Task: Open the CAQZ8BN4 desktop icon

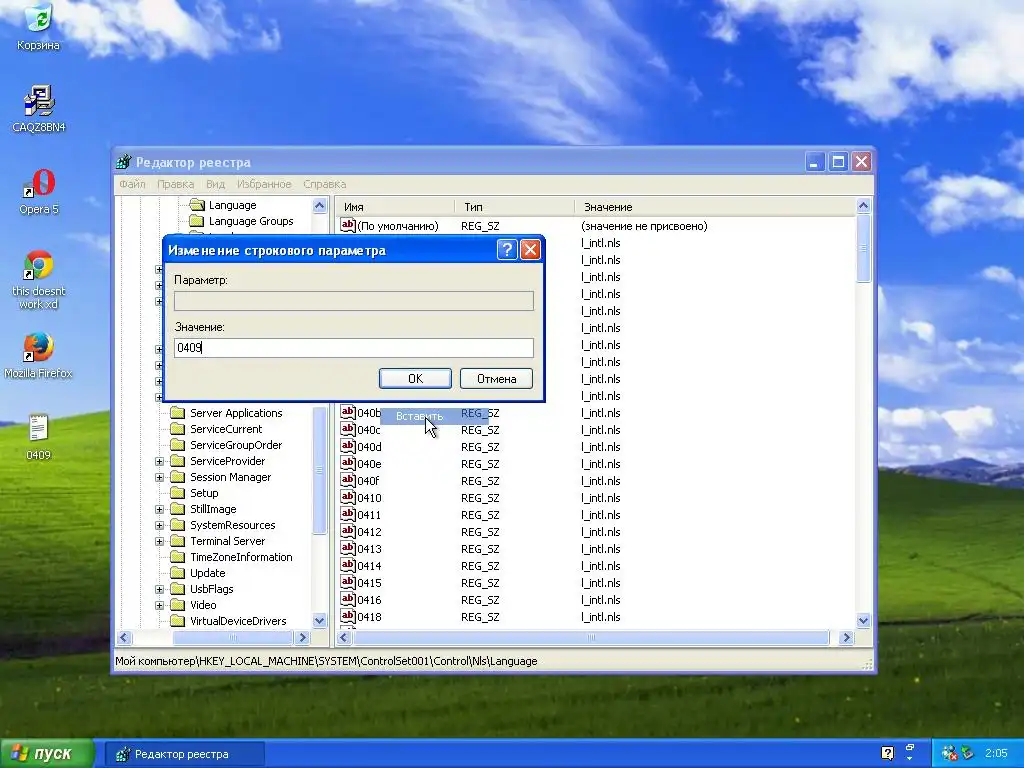Action: pyautogui.click(x=39, y=108)
